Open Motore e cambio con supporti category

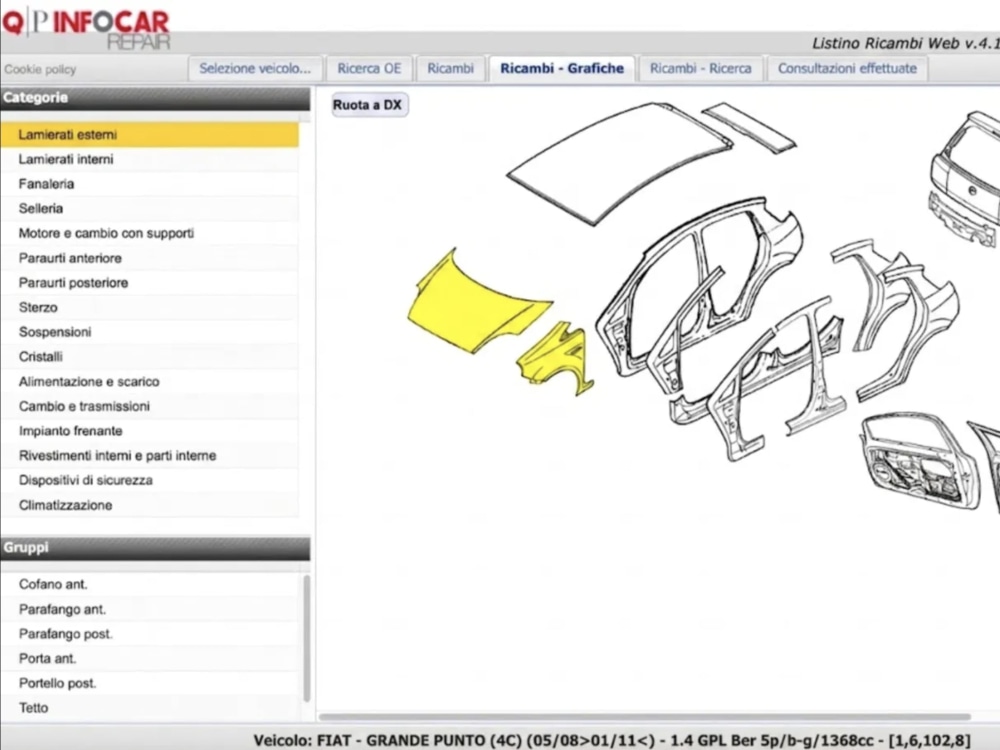(149, 233)
